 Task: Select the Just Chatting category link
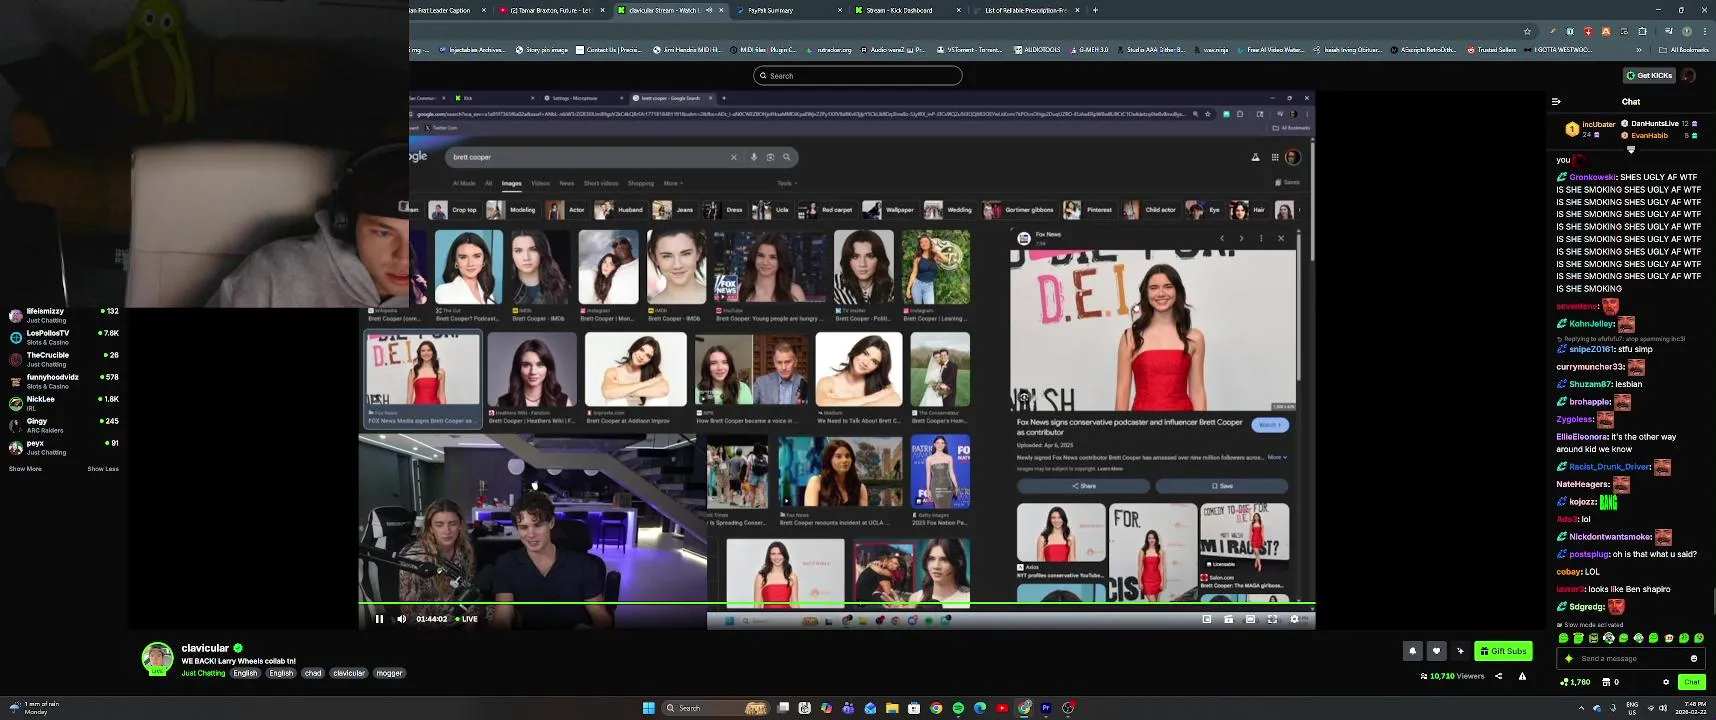point(203,673)
